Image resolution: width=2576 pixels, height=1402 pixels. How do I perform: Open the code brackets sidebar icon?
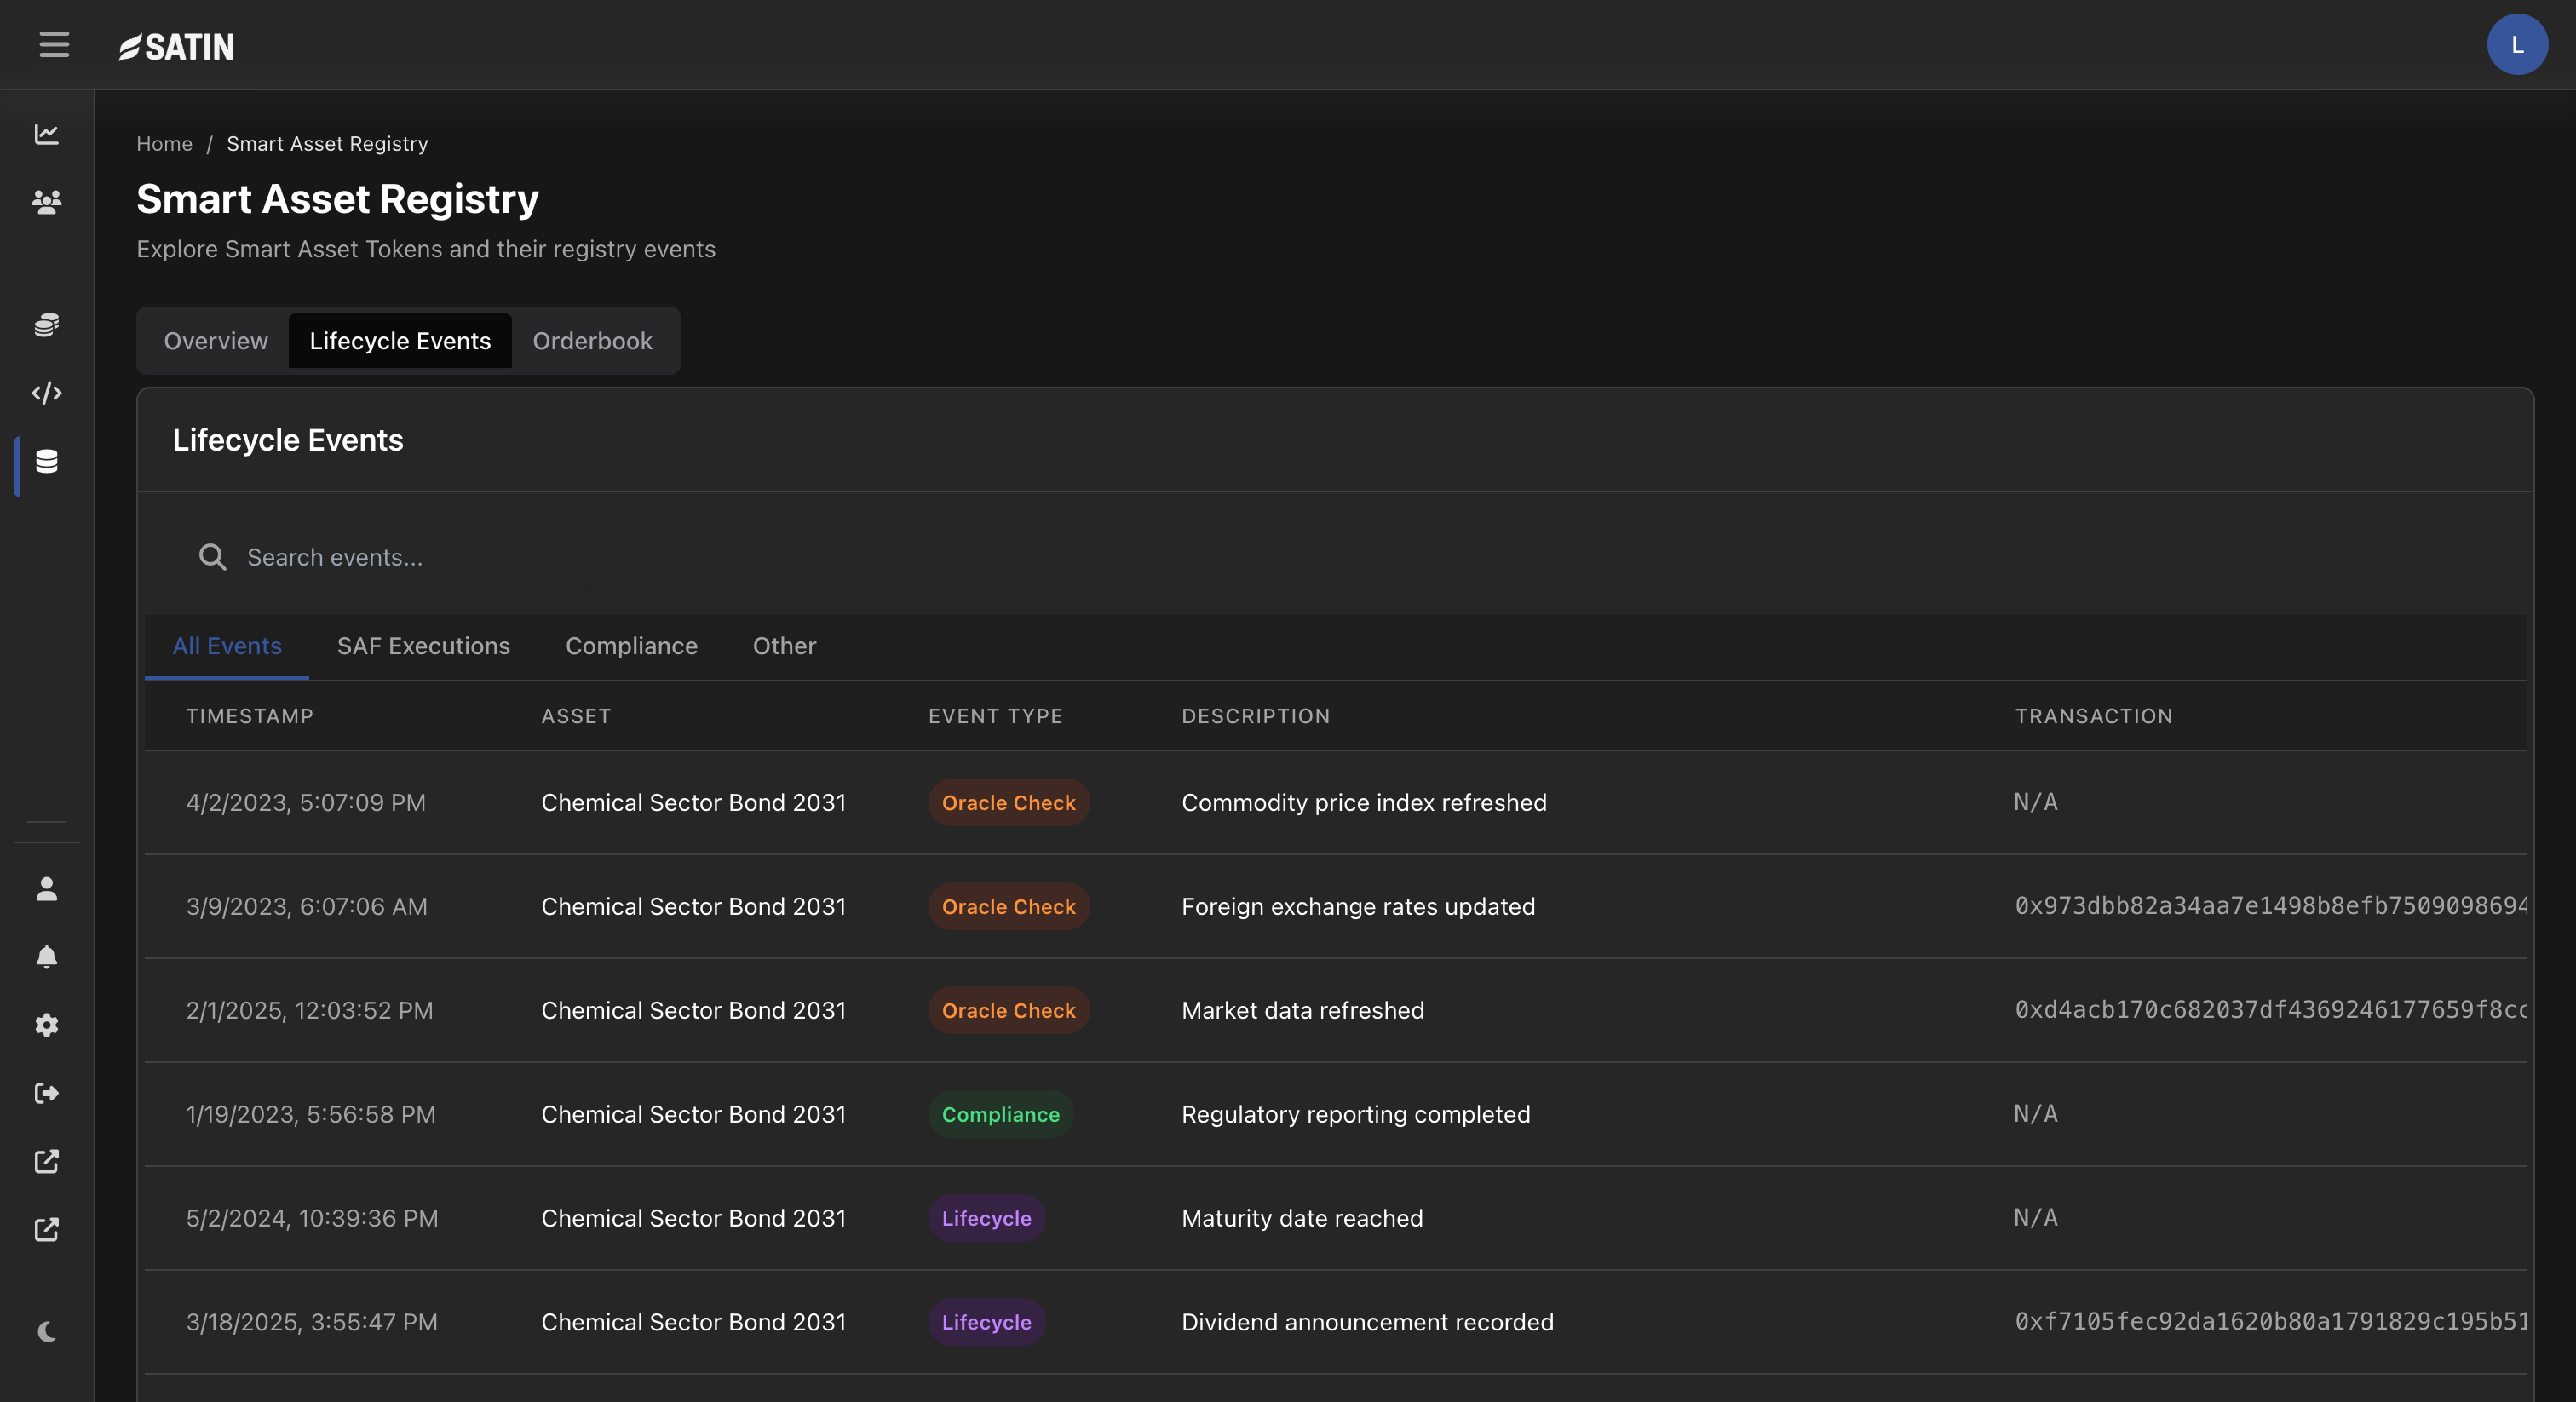coord(47,393)
